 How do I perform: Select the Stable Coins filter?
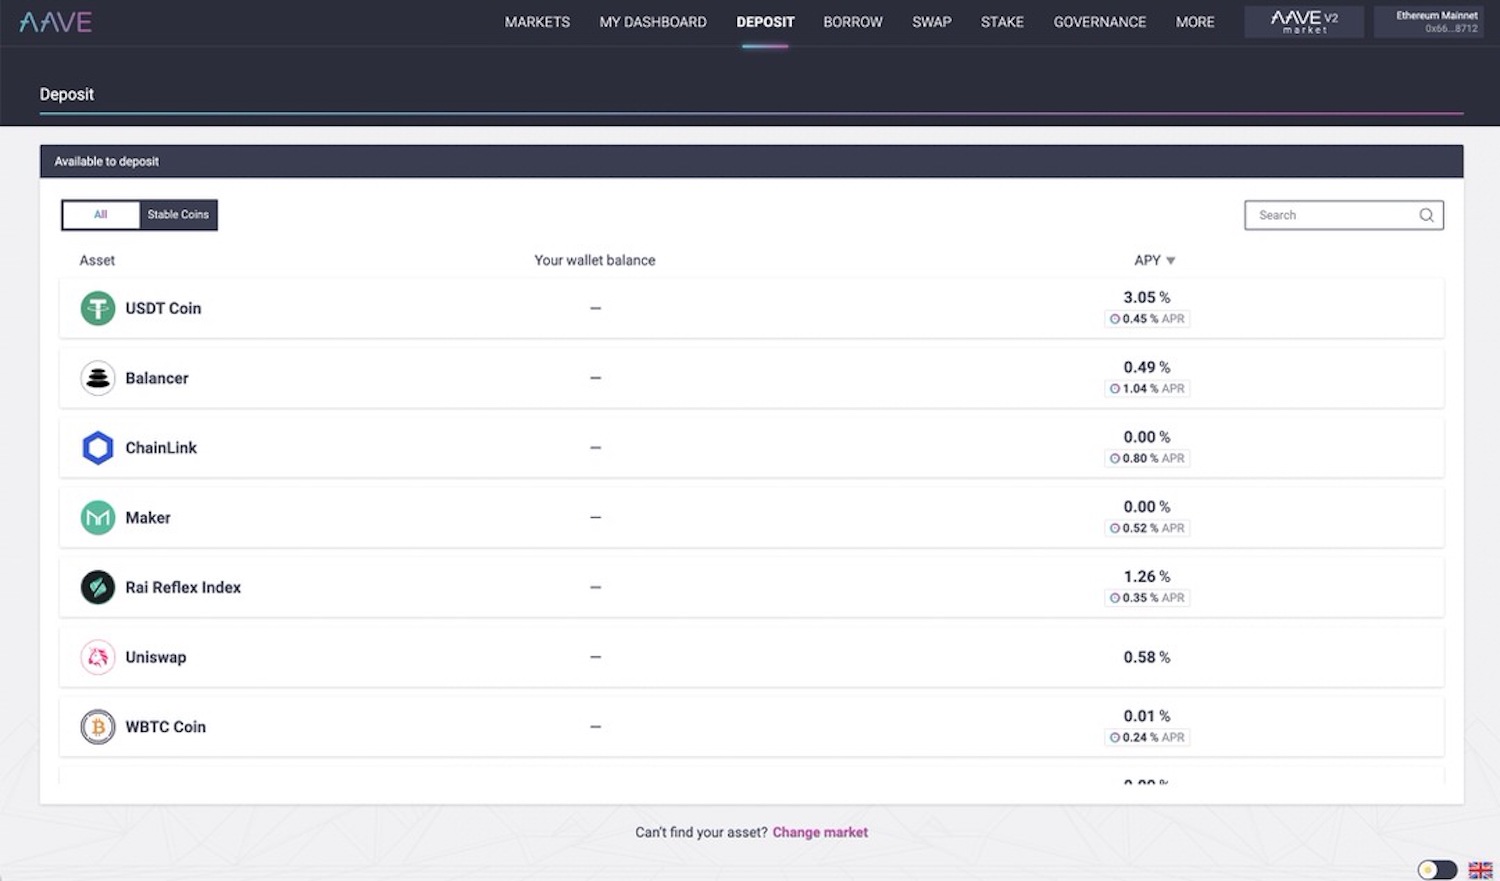(178, 215)
